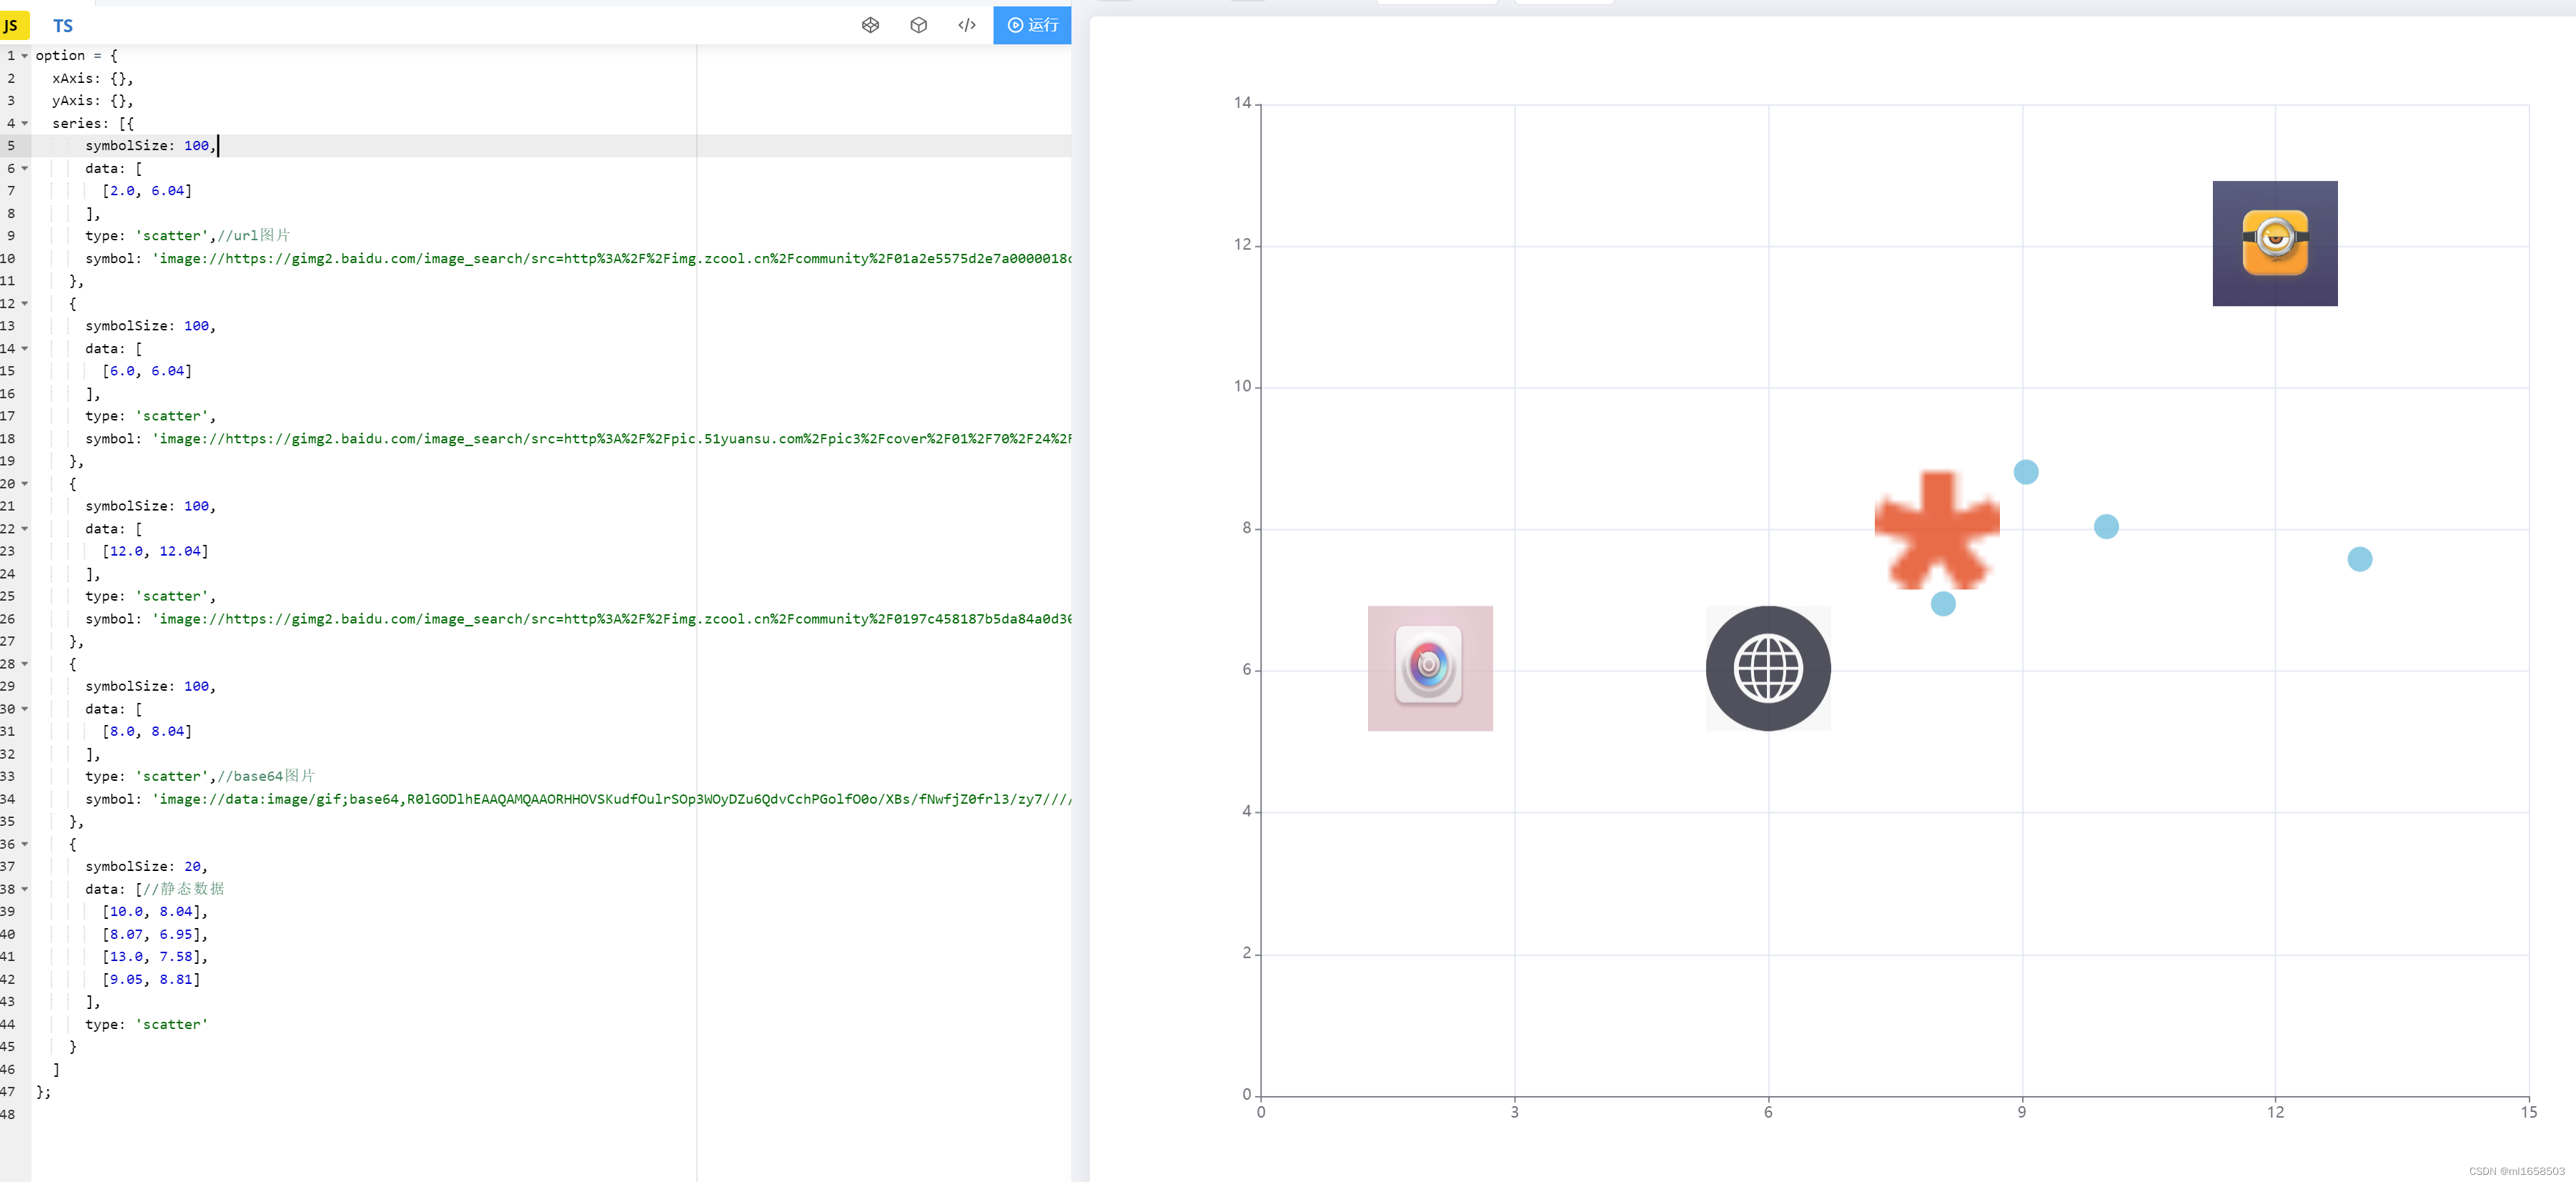Switch to the TS tab
This screenshot has width=2576, height=1182.
[x=62, y=26]
